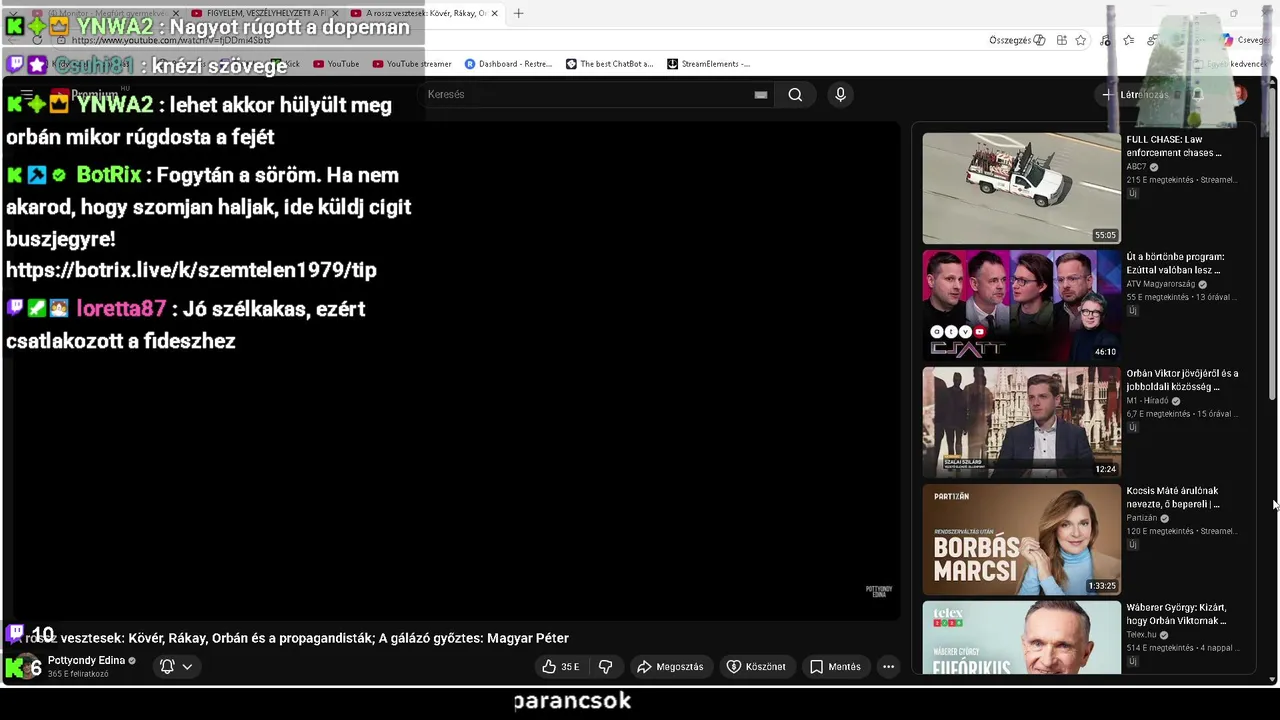Viewport: 1280px width, 720px height.
Task: Close the 'FIGYELEM, VESZÉLYHELYZET' browser tab
Action: (336, 13)
